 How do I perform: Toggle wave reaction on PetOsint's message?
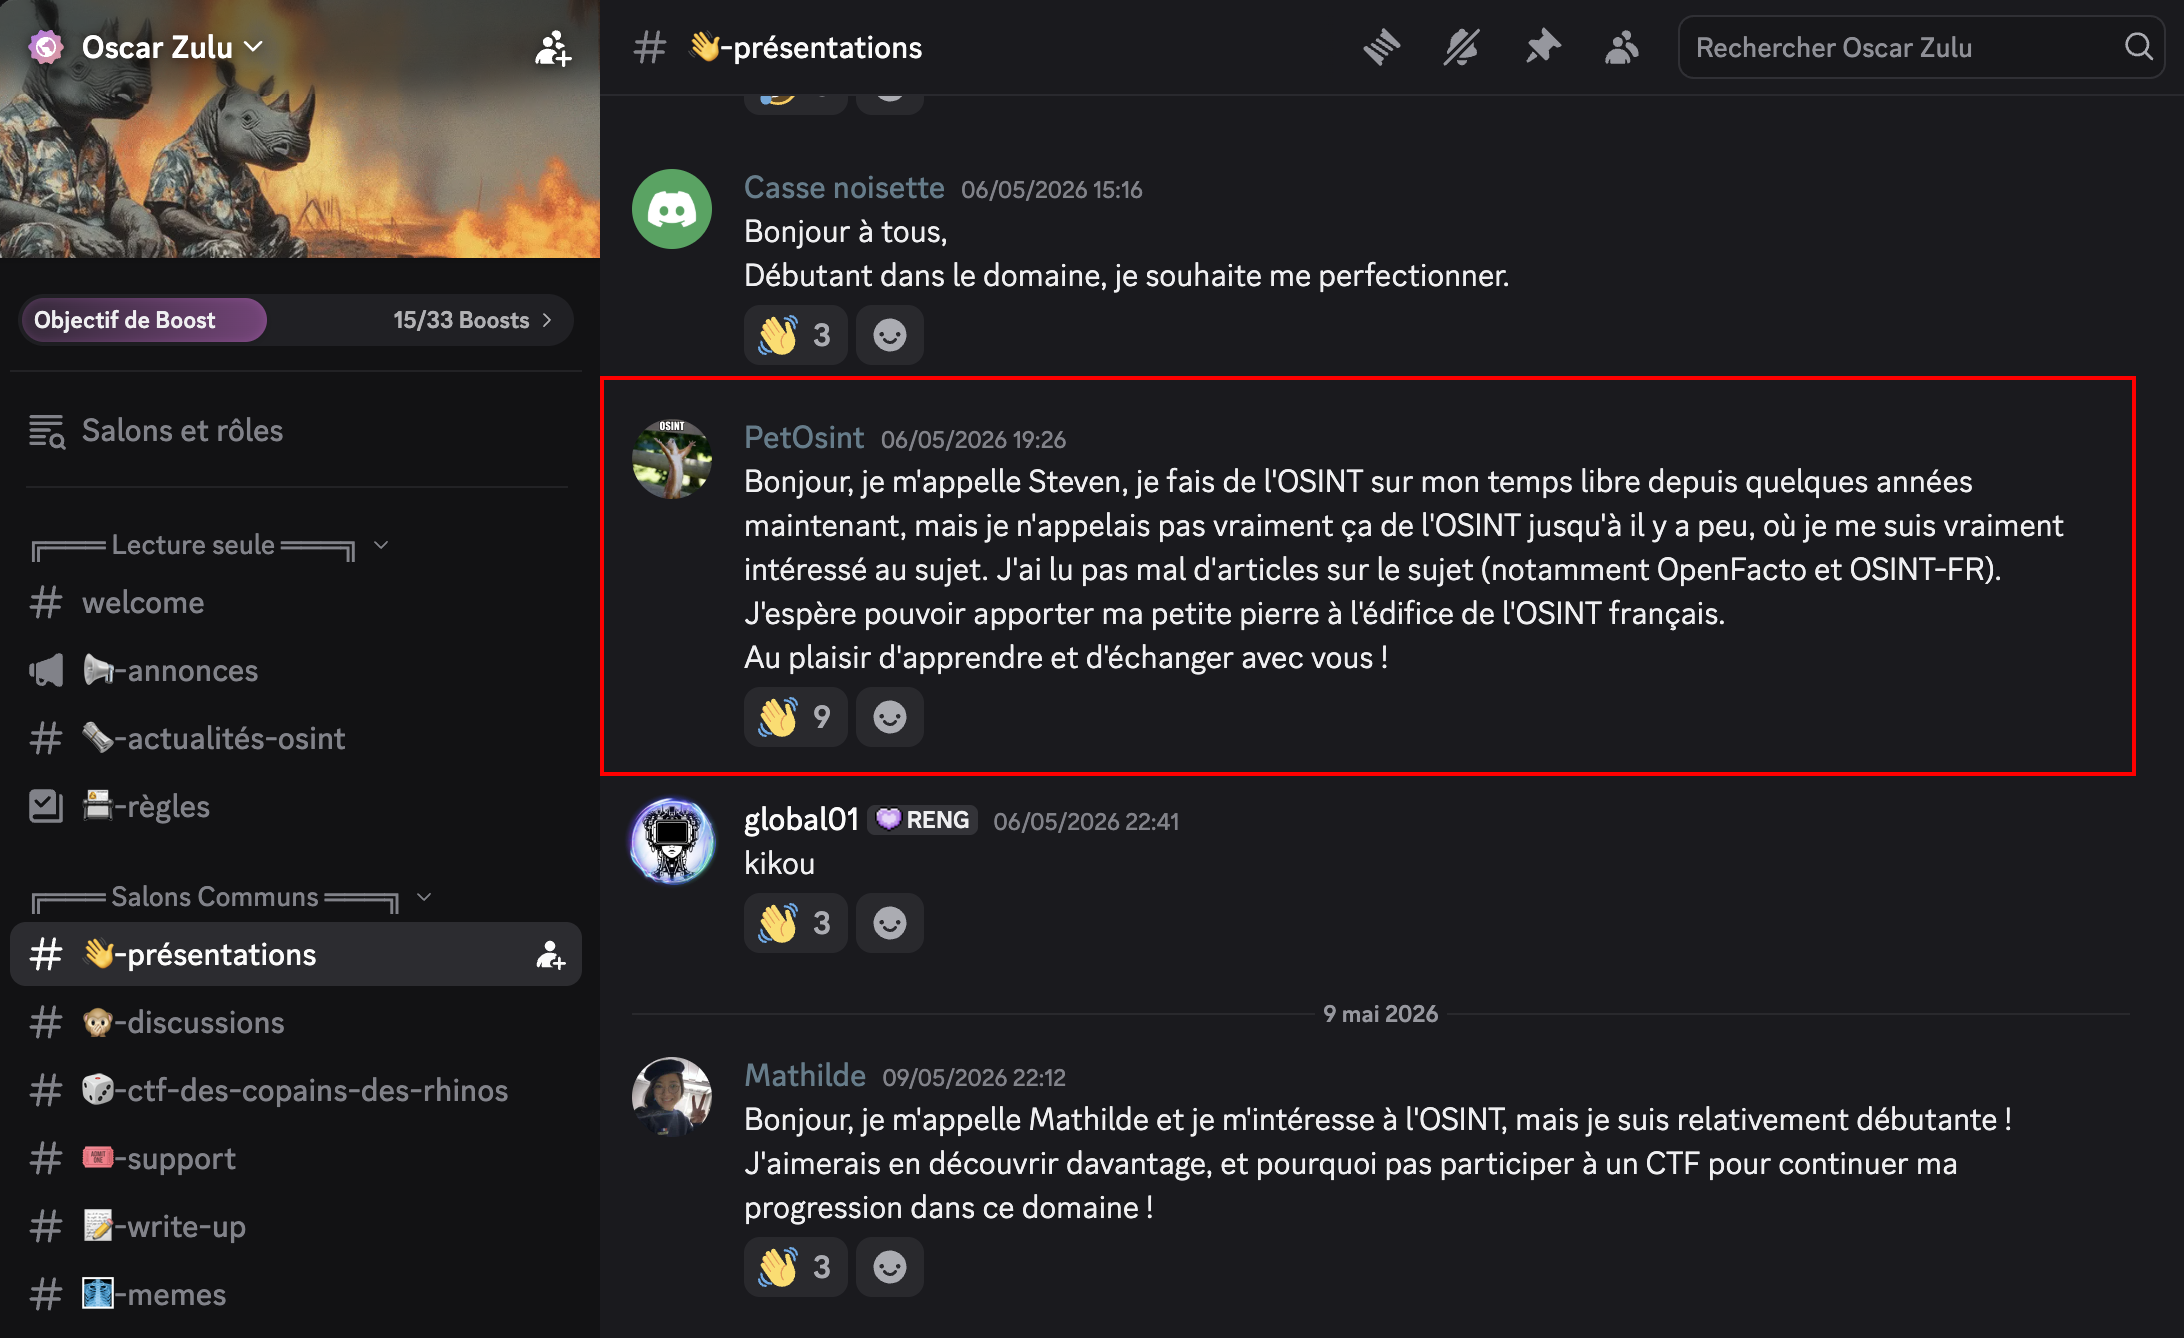(x=795, y=717)
